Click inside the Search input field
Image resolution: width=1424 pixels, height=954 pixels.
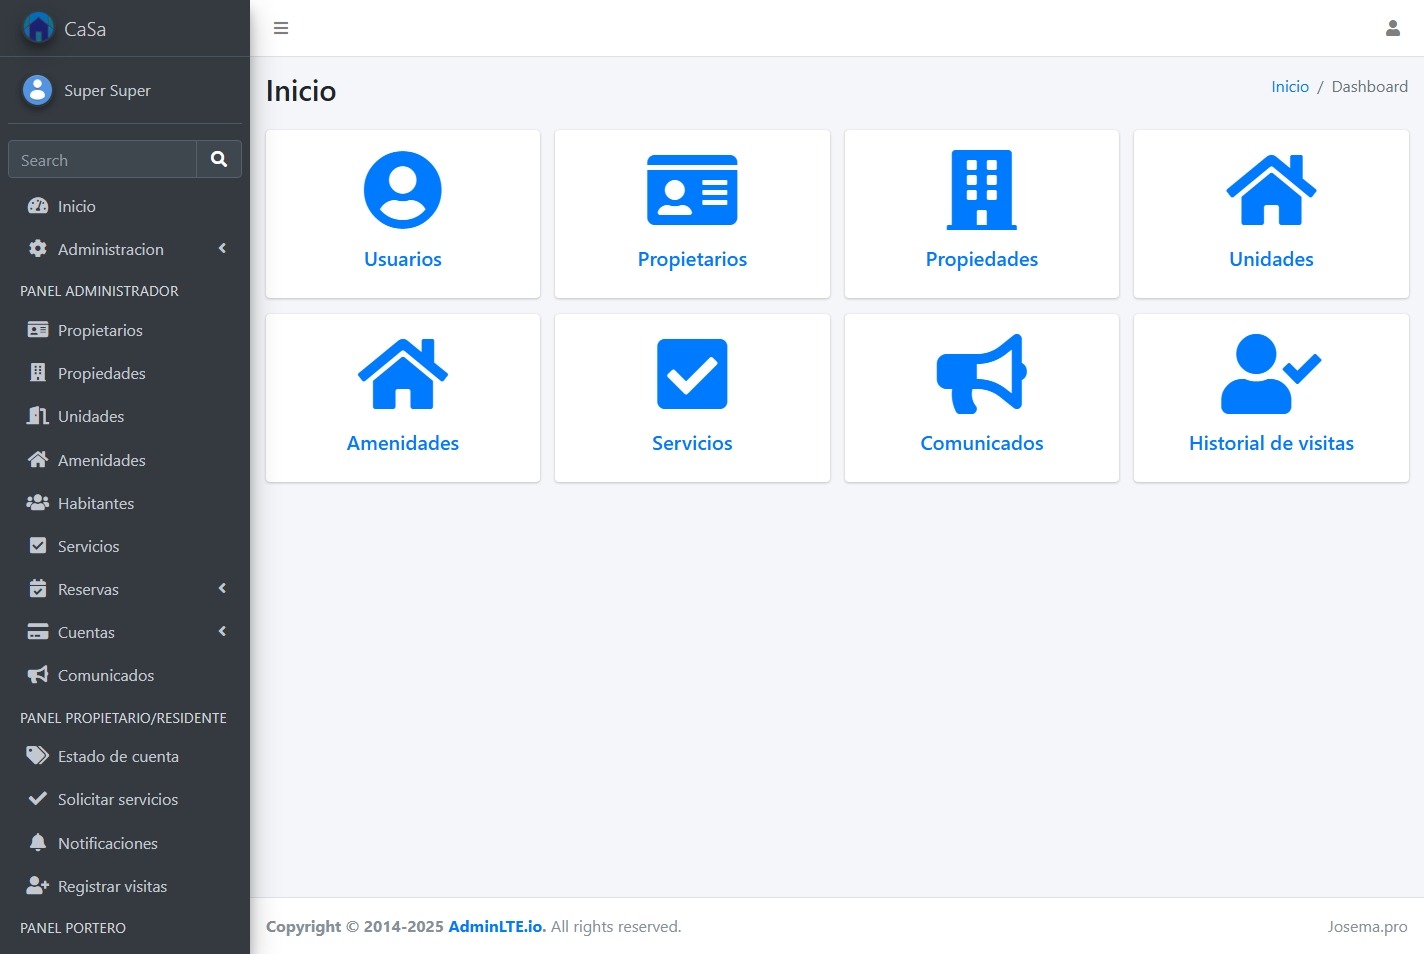point(100,159)
